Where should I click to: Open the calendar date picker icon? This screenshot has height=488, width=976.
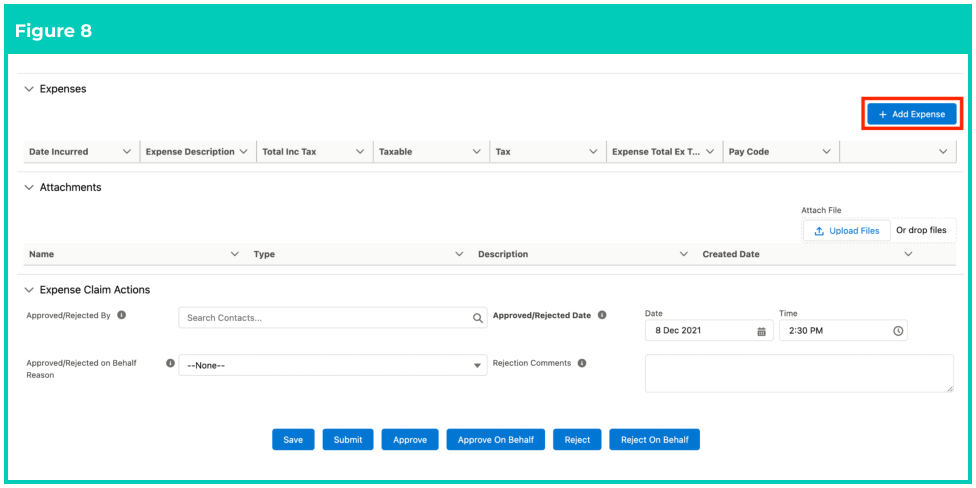(761, 331)
